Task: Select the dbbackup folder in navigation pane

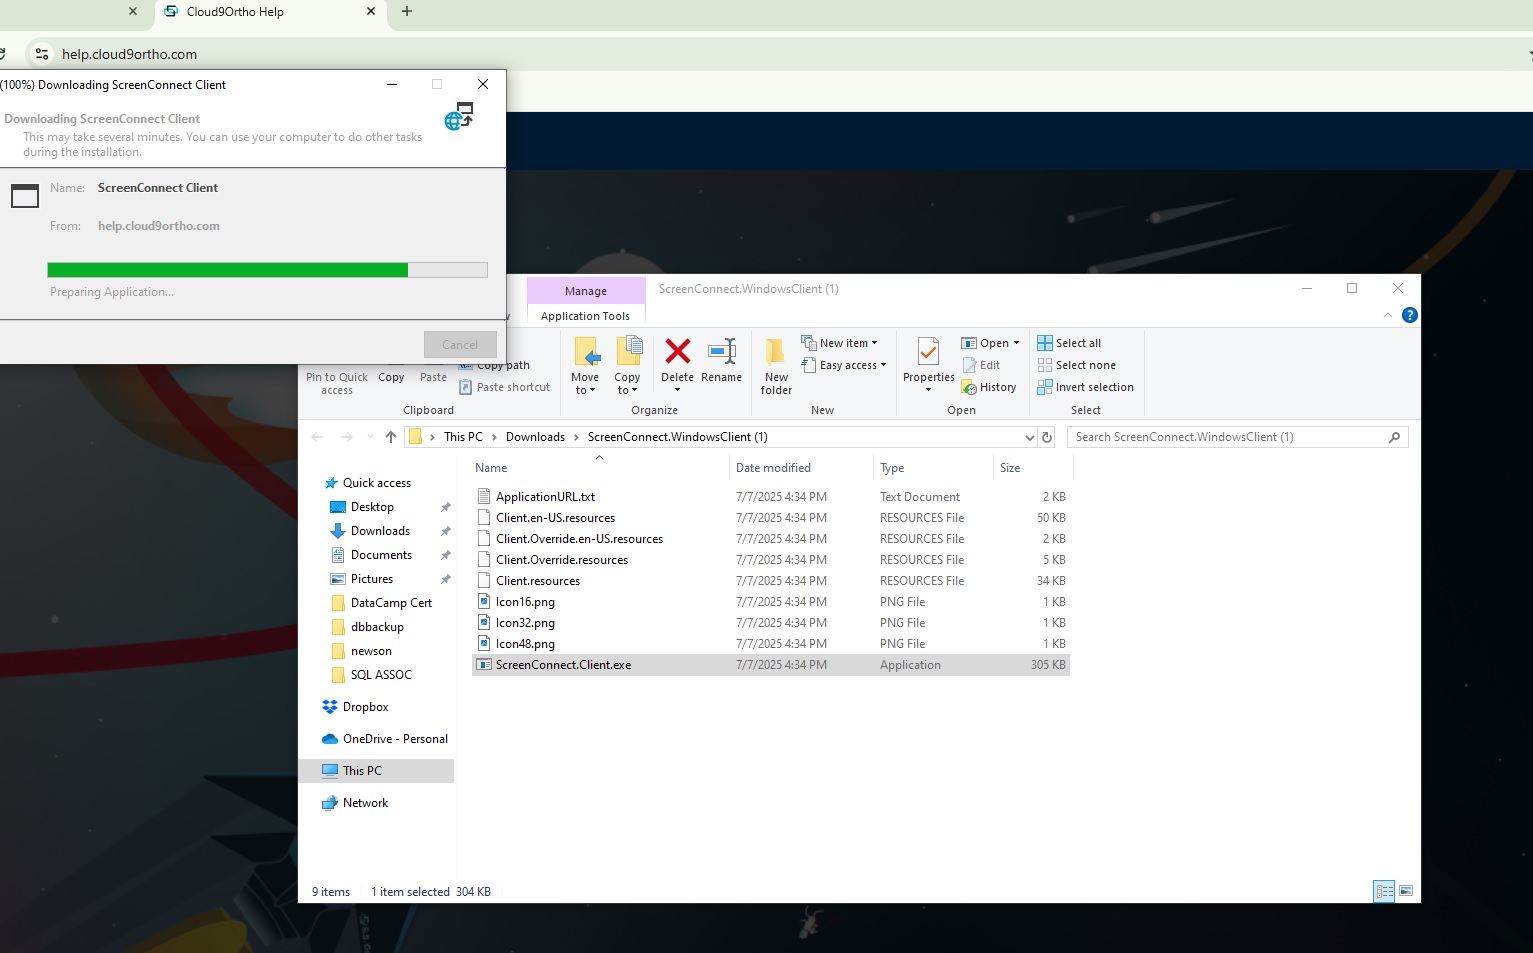Action: pos(377,627)
